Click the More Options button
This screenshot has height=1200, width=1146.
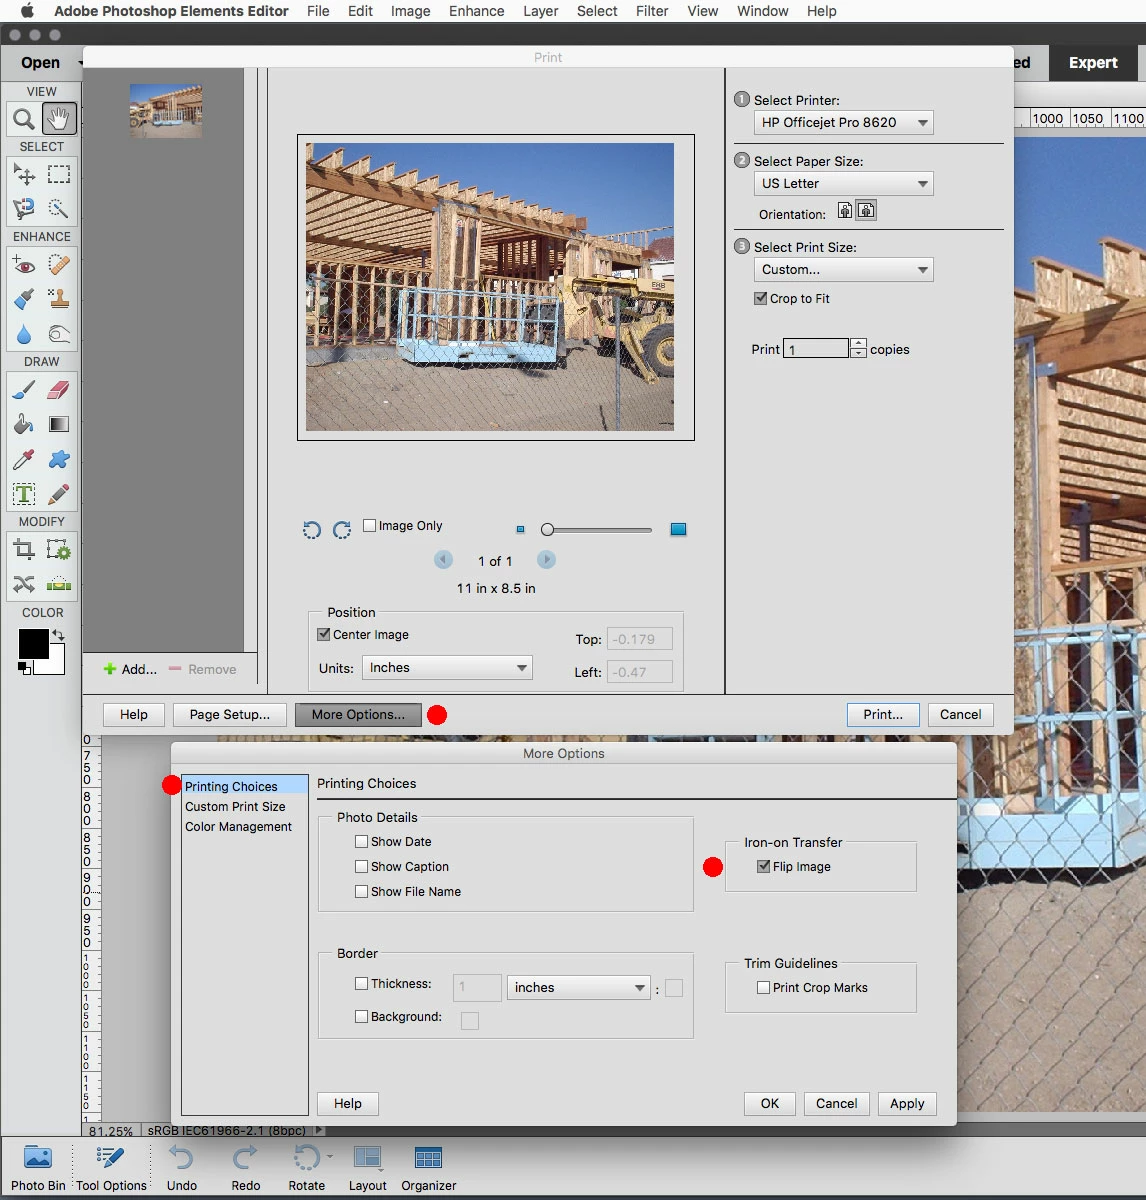pyautogui.click(x=358, y=714)
